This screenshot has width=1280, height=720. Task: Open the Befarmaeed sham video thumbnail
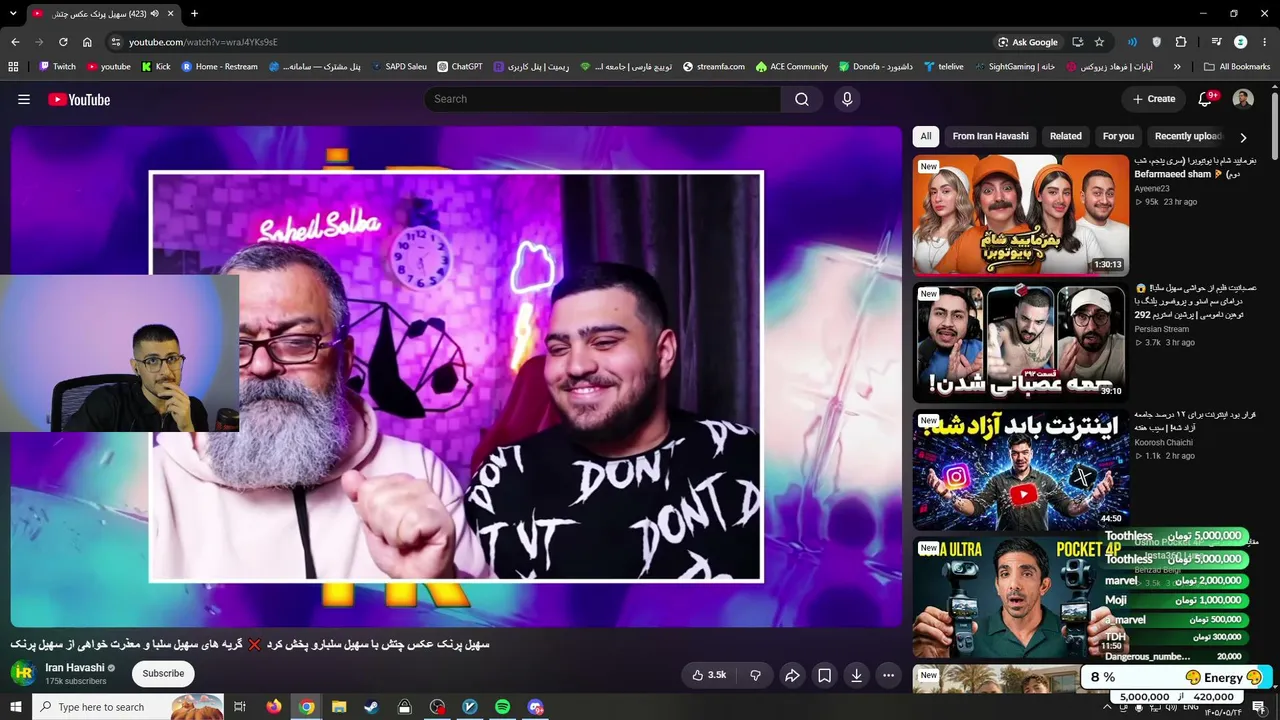tap(1021, 215)
